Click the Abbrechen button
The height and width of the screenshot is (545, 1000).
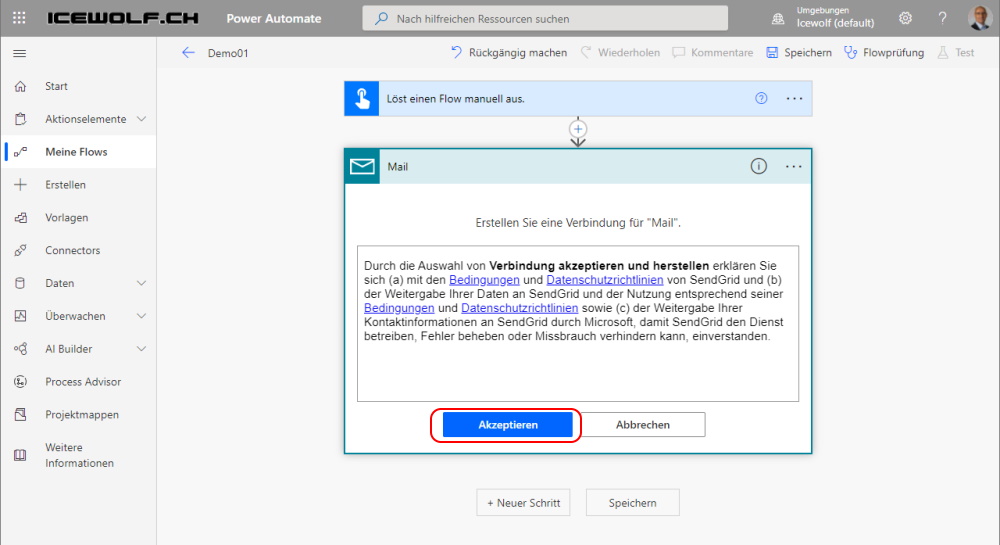coord(642,425)
